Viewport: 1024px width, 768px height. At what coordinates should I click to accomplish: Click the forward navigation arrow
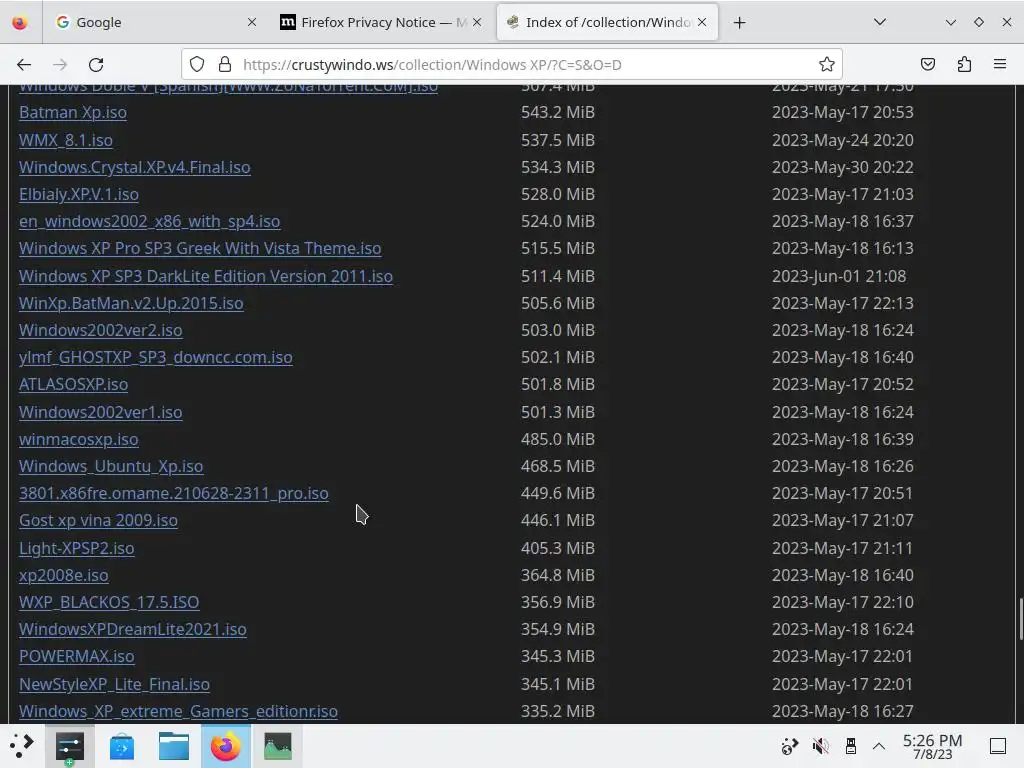click(x=60, y=65)
